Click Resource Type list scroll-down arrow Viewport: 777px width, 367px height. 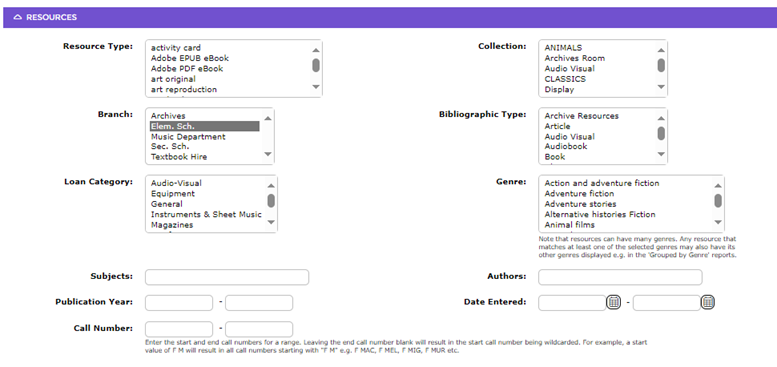(316, 87)
